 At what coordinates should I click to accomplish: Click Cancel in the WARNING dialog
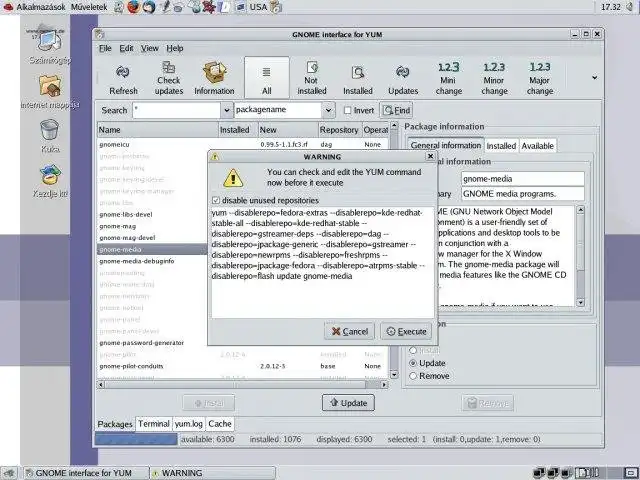349,331
